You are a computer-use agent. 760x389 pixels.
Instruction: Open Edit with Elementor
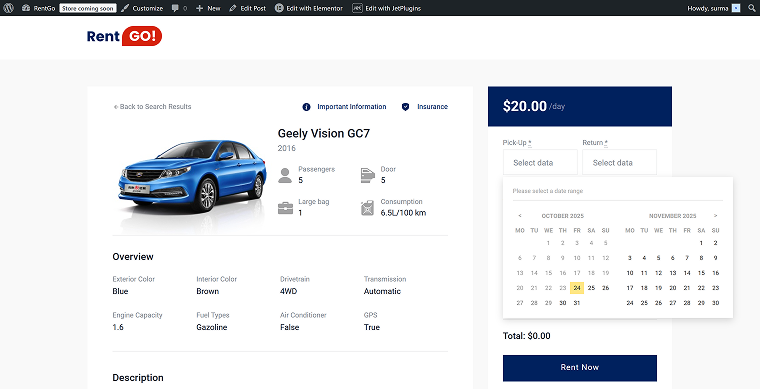point(309,8)
